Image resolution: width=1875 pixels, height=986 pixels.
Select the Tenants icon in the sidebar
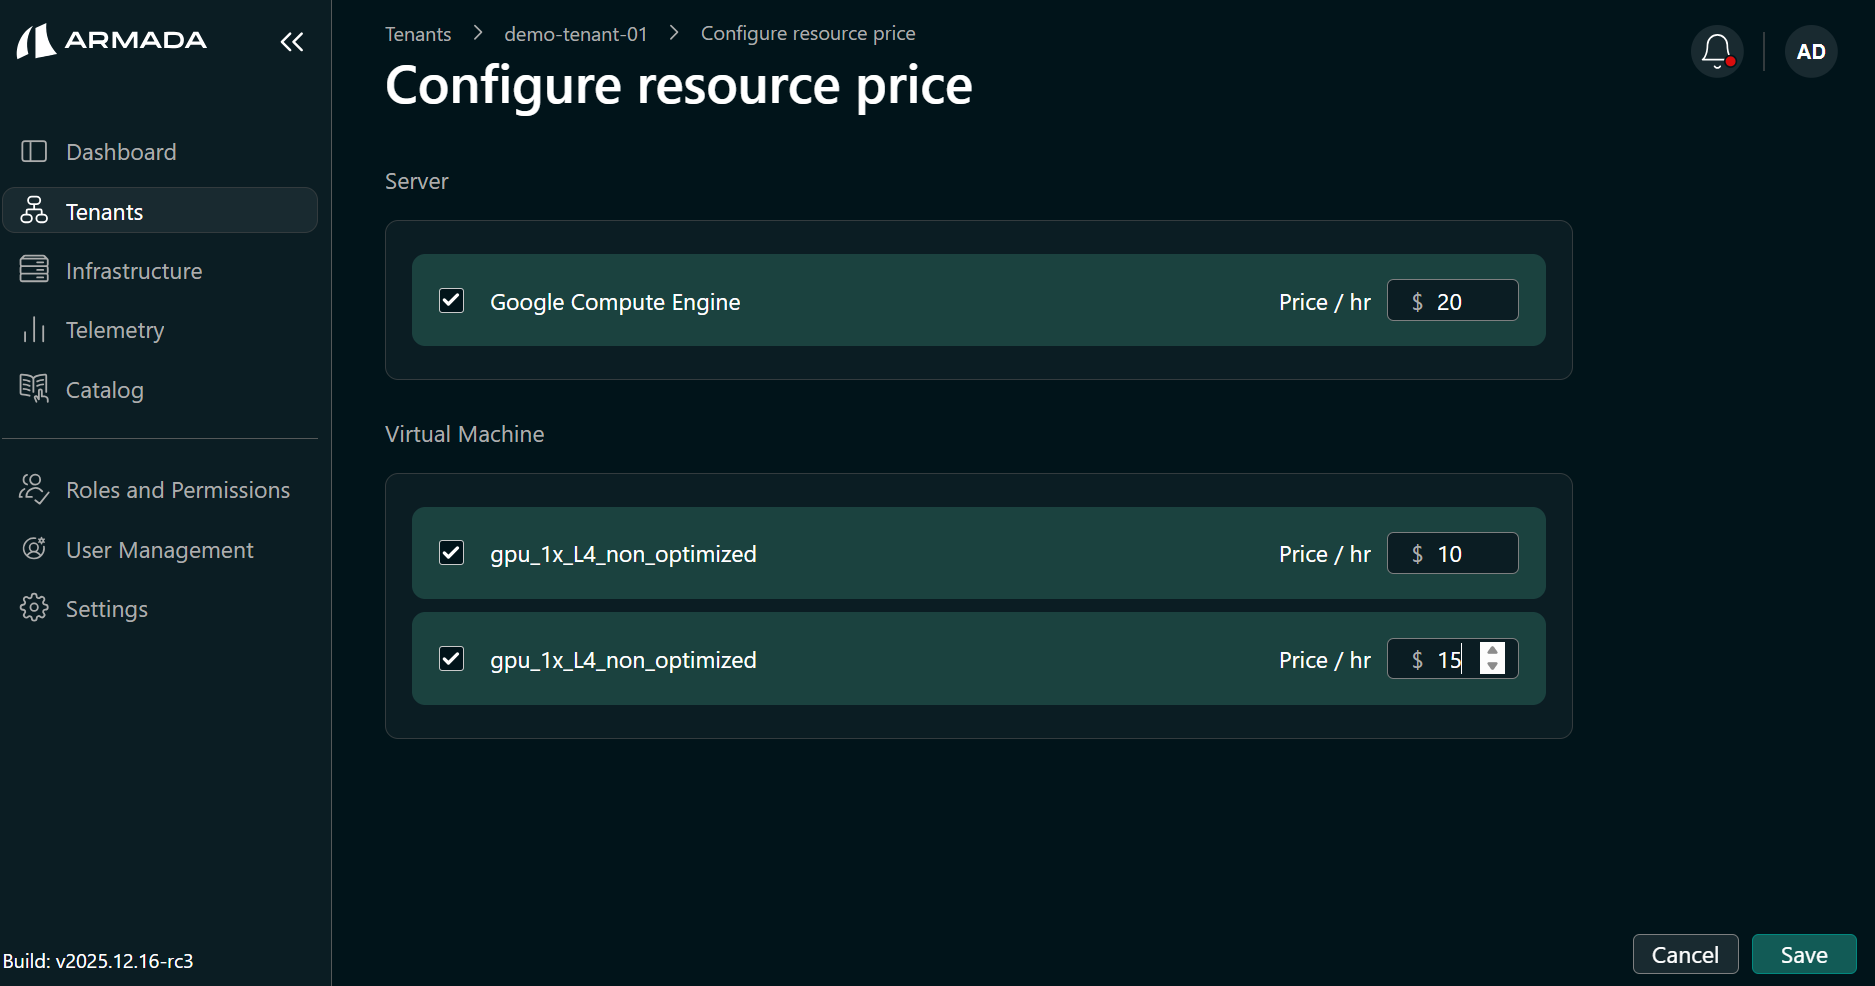point(34,210)
